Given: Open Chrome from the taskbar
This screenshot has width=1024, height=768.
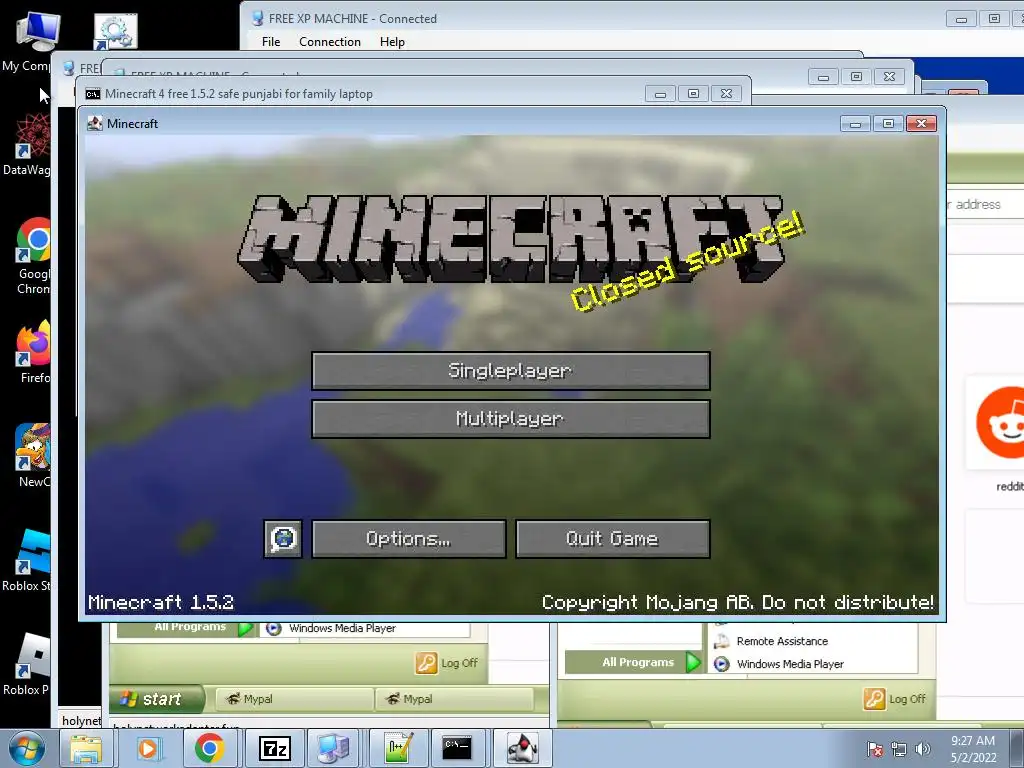Looking at the screenshot, I should 209,748.
